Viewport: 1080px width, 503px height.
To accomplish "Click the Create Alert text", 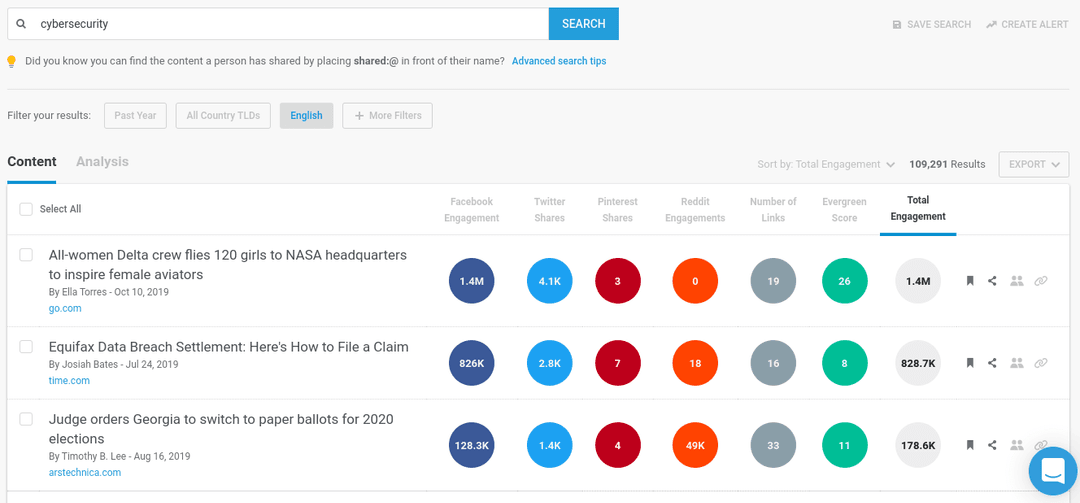I will 1035,24.
